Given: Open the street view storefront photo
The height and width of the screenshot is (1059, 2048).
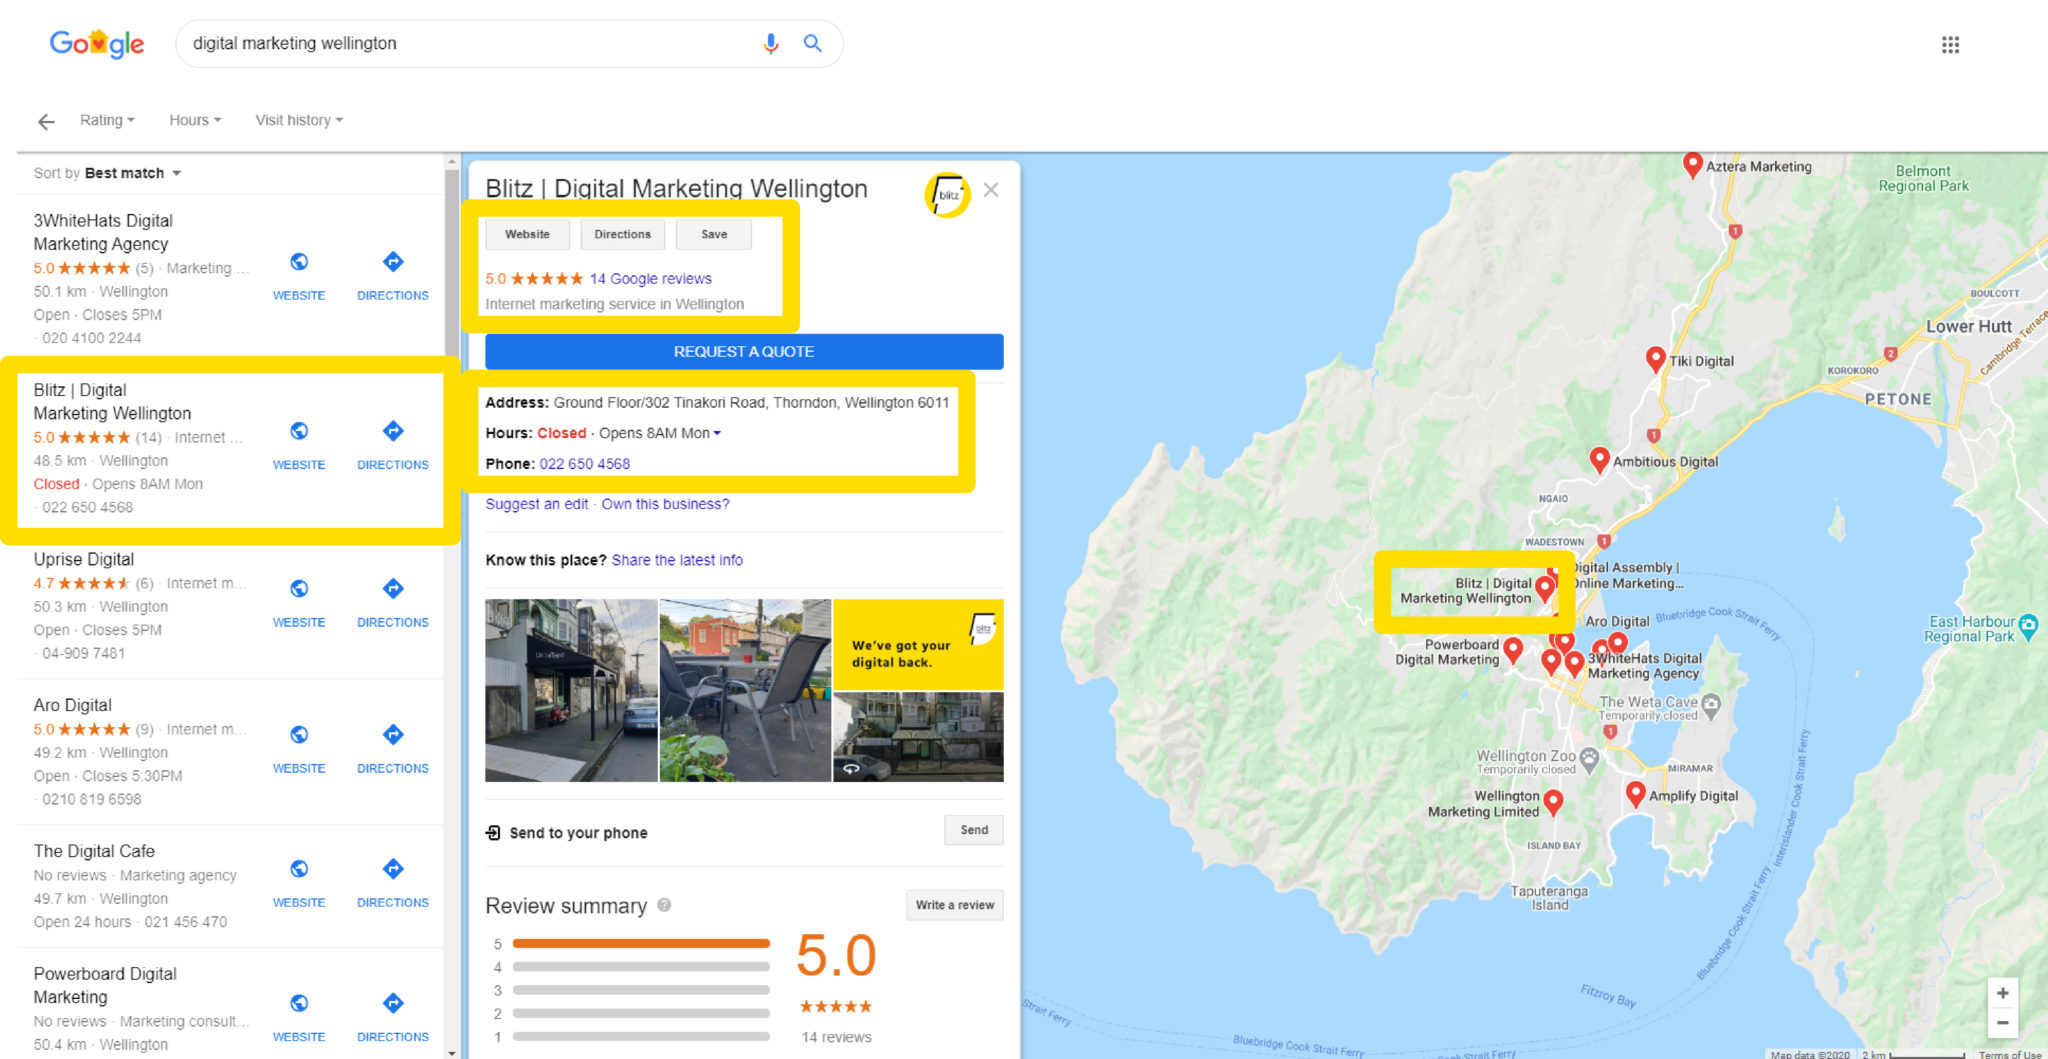Looking at the screenshot, I should pos(571,690).
